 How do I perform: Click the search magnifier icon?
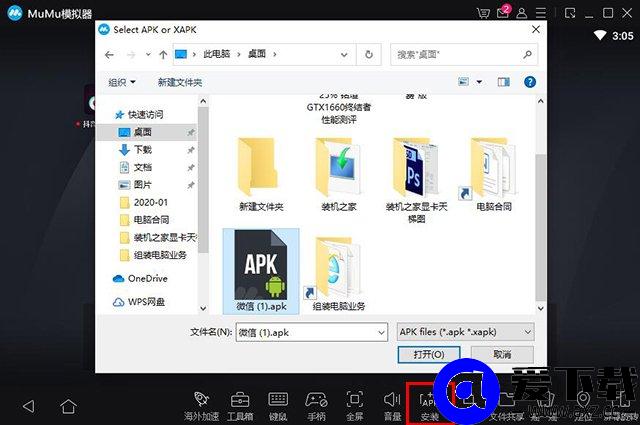pos(527,54)
